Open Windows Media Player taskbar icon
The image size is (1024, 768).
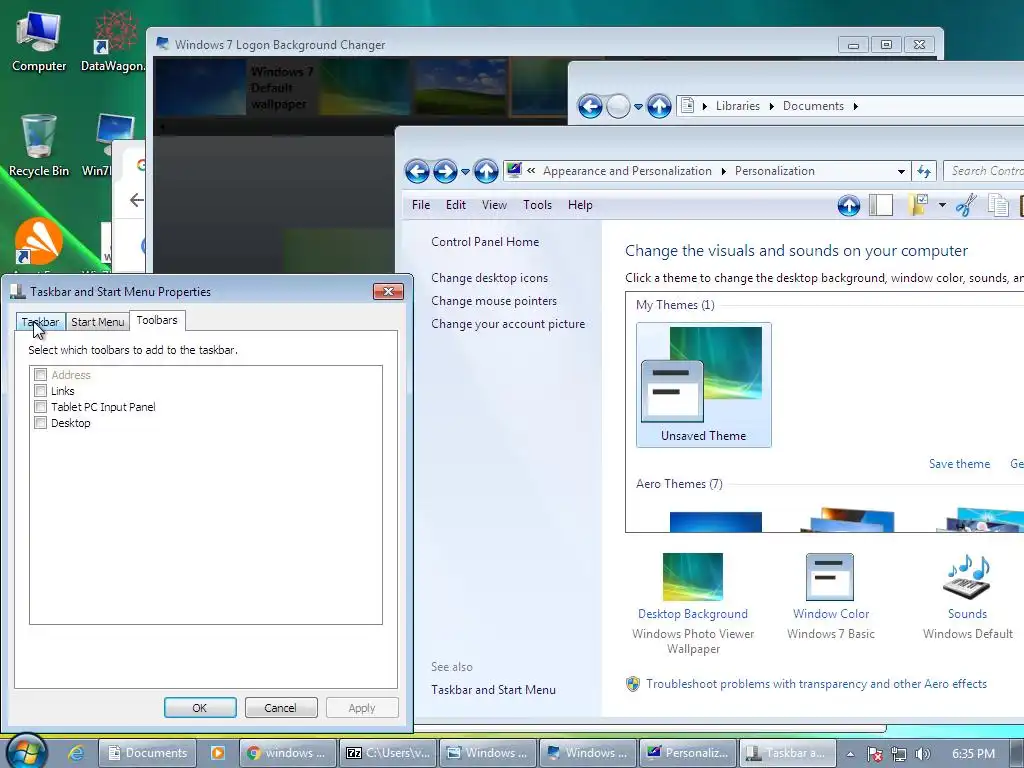[x=217, y=753]
